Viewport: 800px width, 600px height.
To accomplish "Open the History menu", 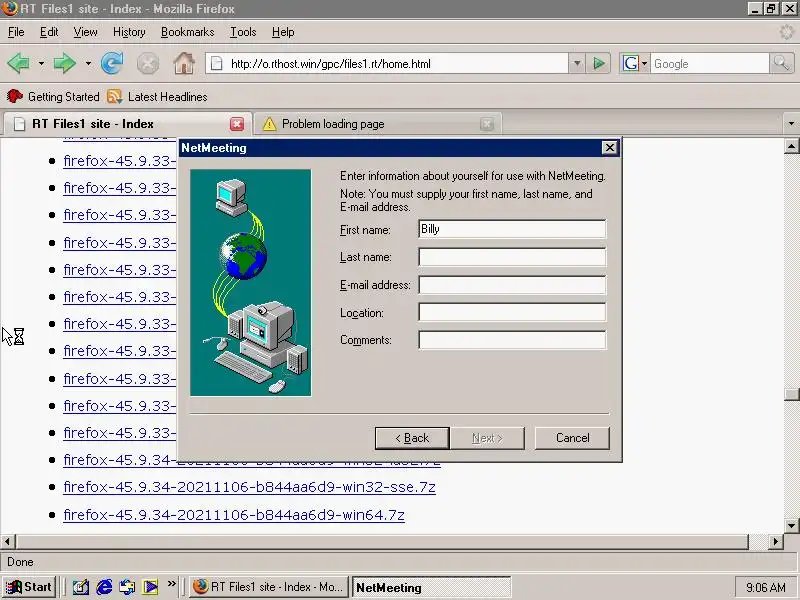I will click(129, 32).
